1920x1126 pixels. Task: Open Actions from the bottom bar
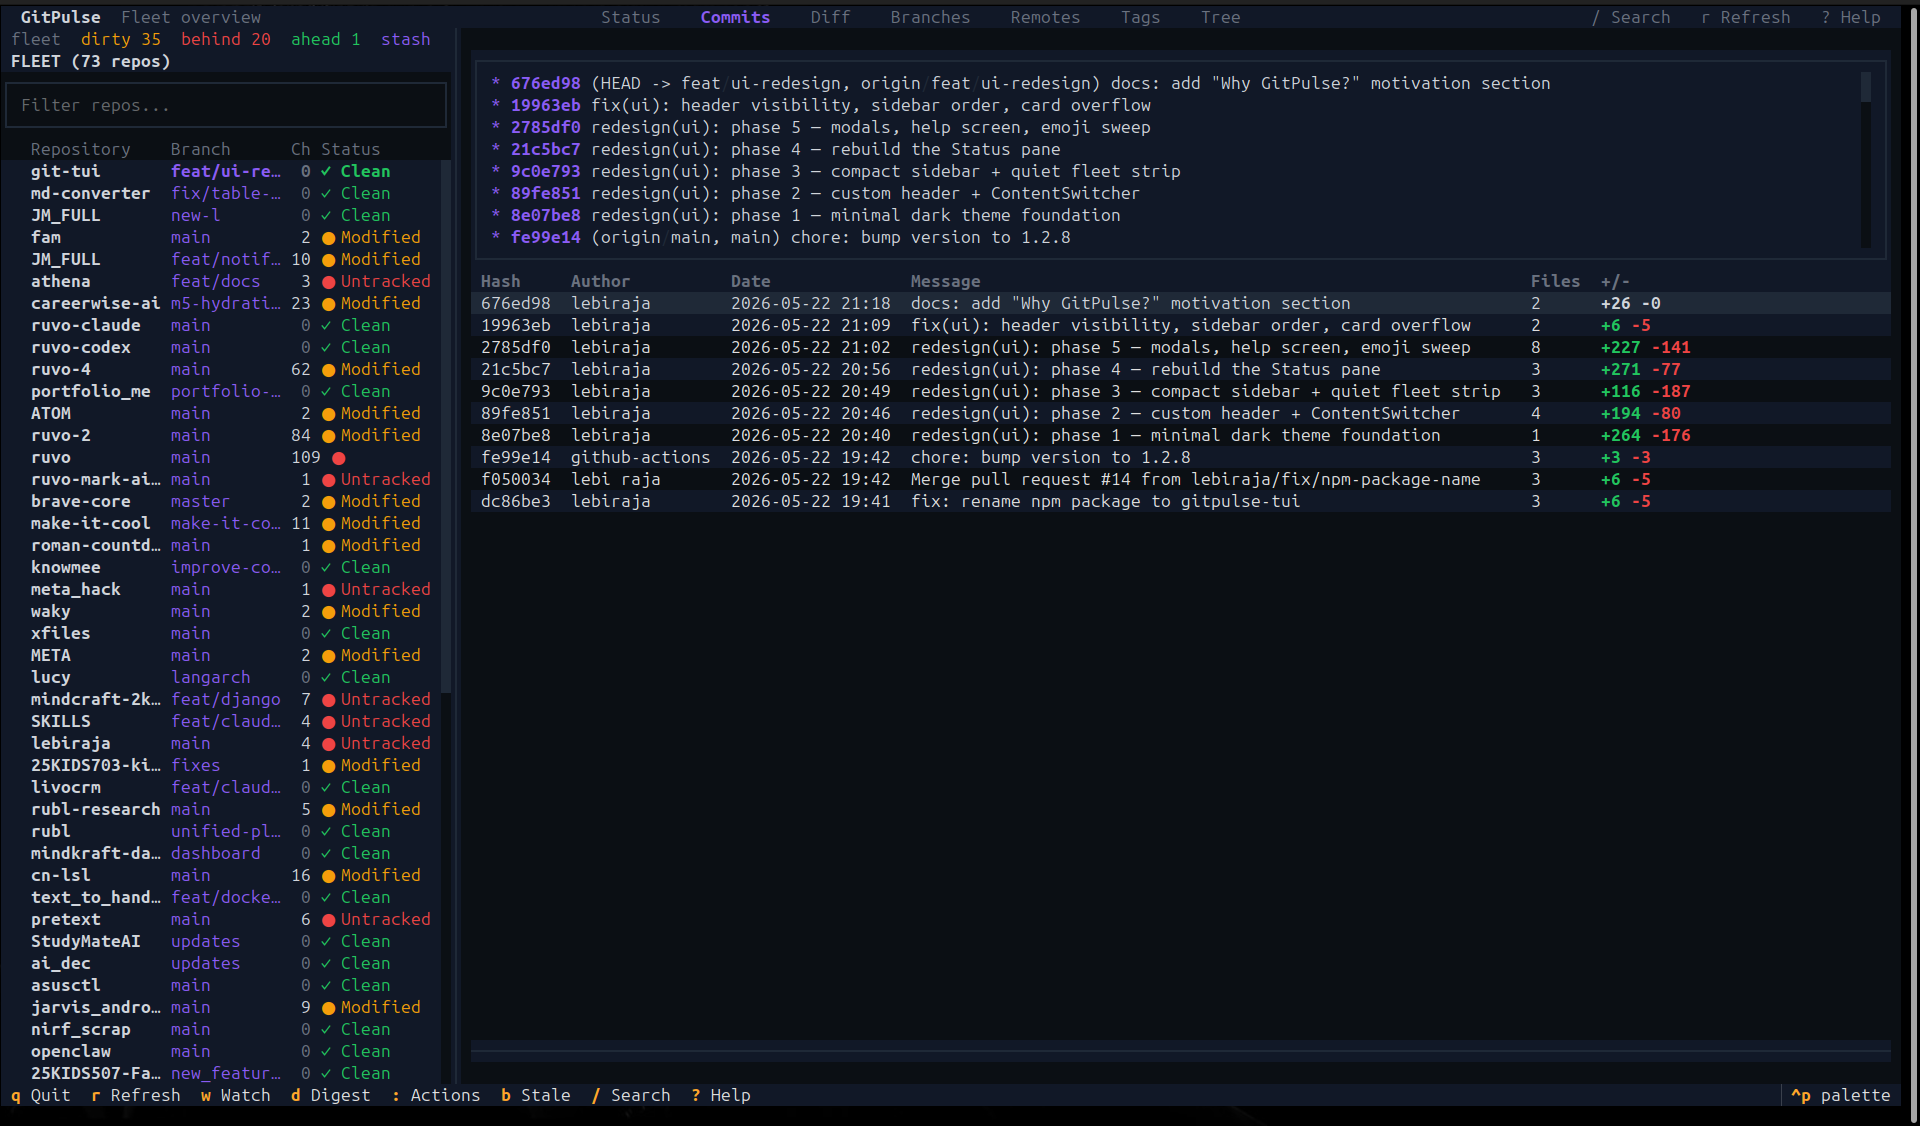435,1095
